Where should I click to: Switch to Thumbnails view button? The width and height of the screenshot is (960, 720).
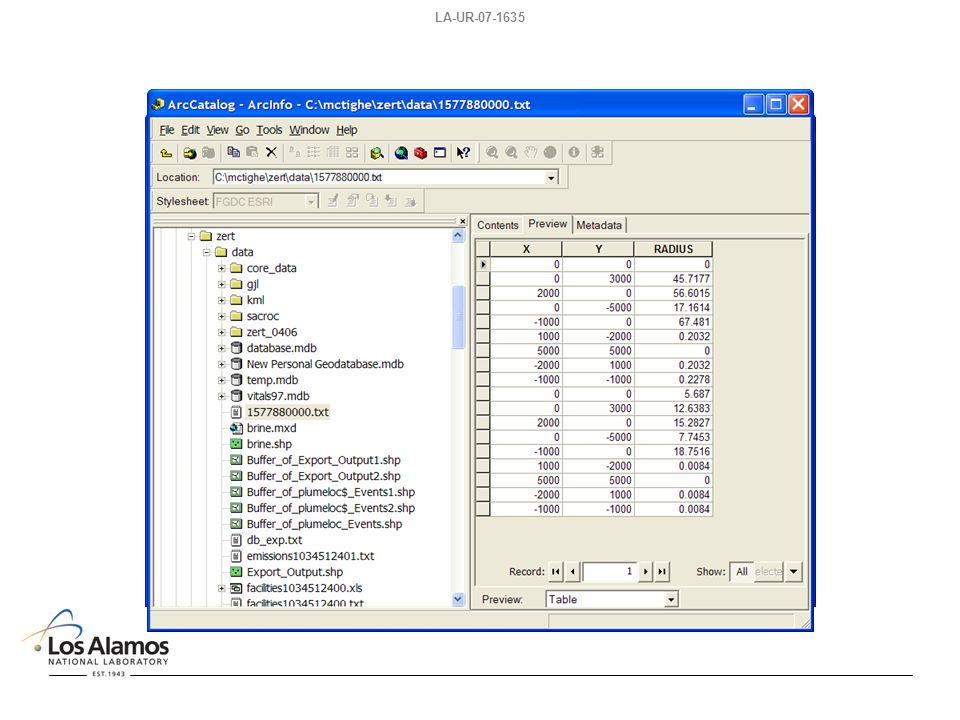click(x=351, y=152)
